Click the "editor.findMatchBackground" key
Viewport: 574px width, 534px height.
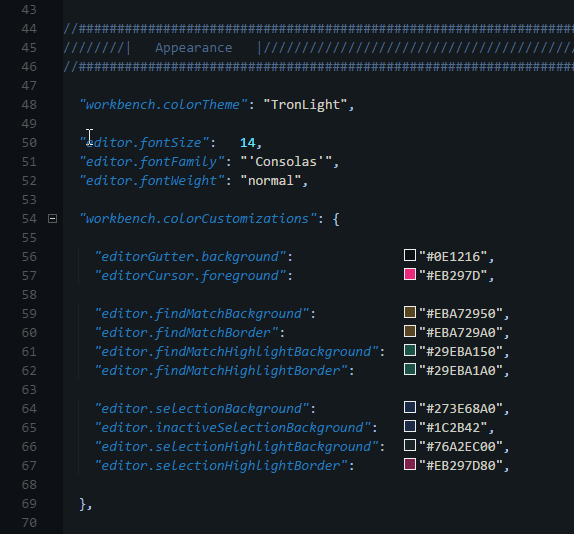(202, 314)
